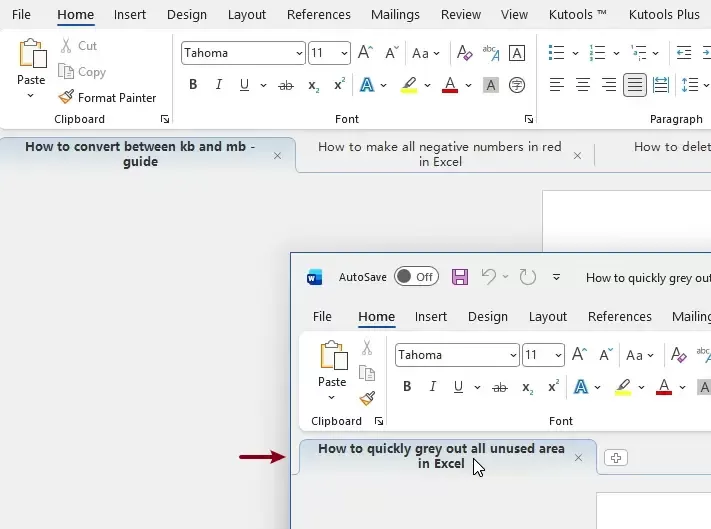Select Format Painter in the back window
711x529 pixels.
point(107,97)
